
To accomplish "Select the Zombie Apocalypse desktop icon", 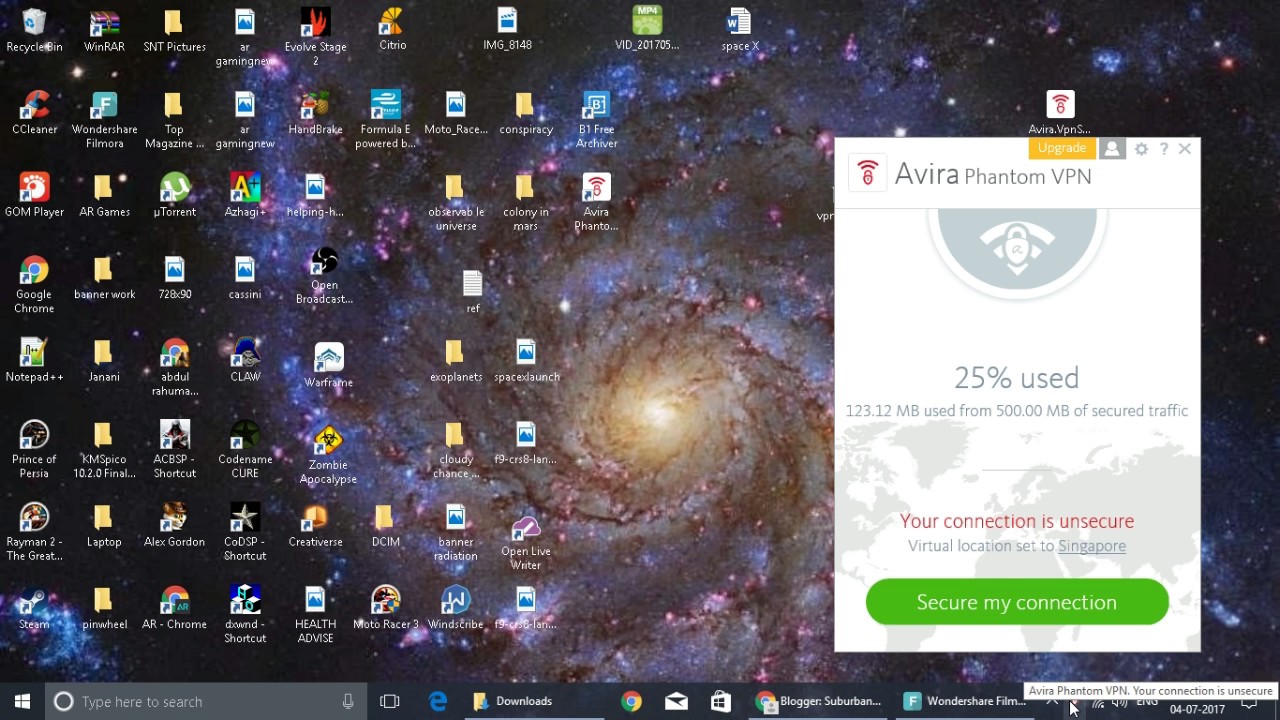I will click(x=328, y=455).
